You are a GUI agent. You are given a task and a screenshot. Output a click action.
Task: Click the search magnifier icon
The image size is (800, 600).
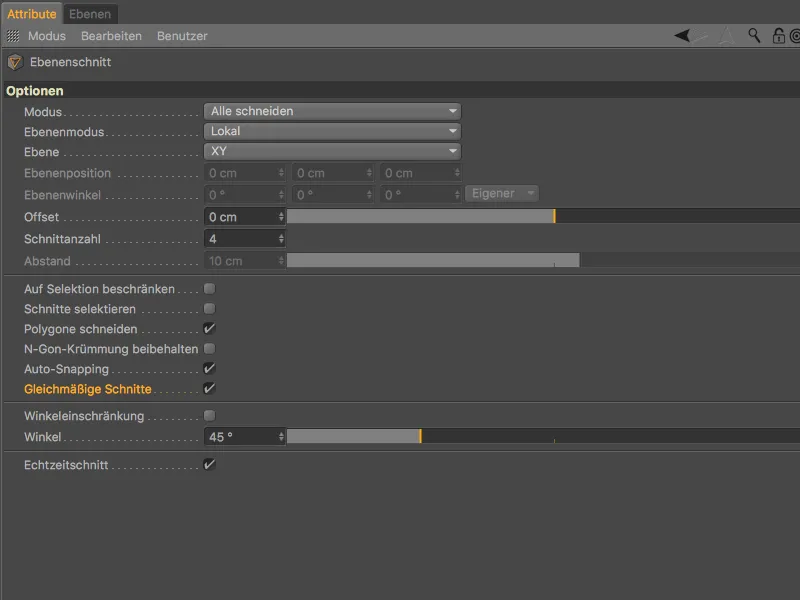click(x=754, y=36)
